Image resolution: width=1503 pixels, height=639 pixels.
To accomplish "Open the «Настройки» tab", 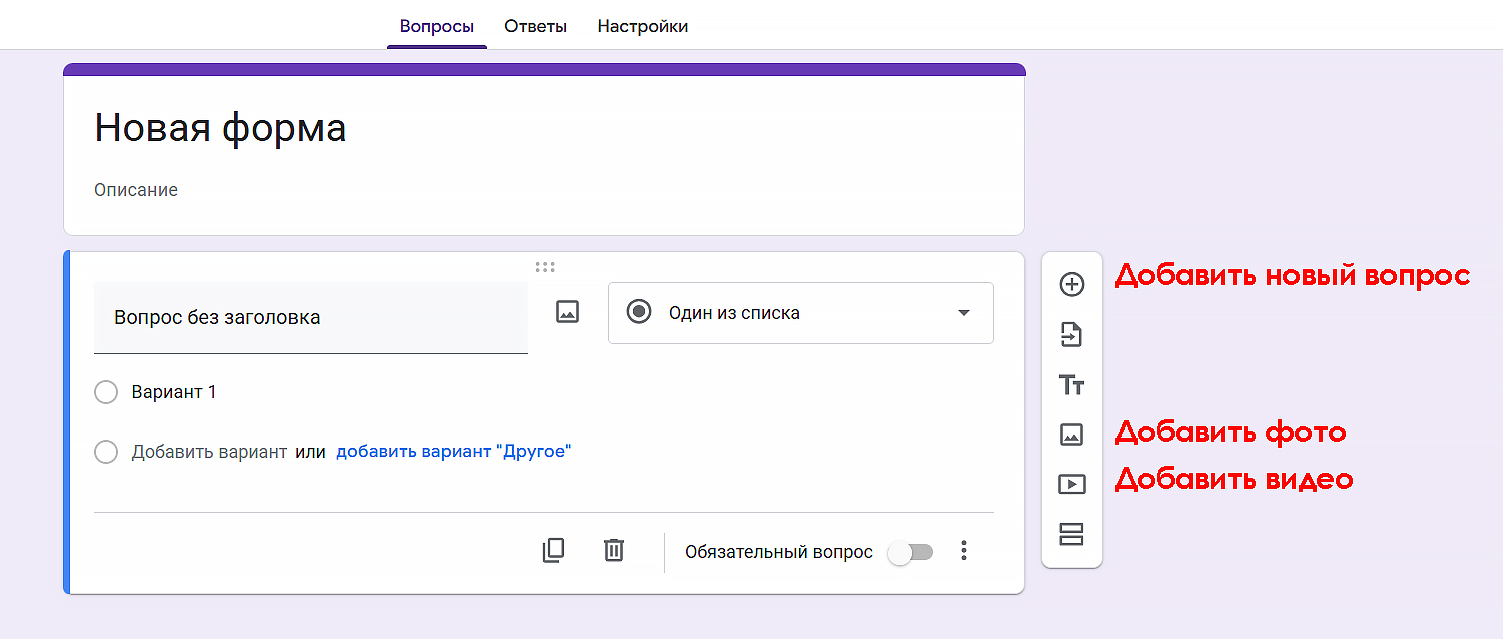I will [643, 26].
